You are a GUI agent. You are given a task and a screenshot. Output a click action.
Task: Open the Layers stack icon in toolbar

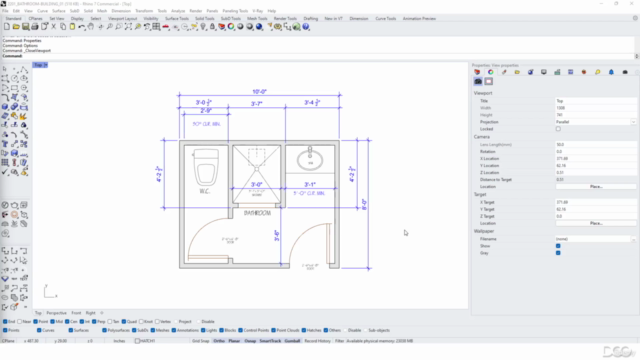coord(222,27)
